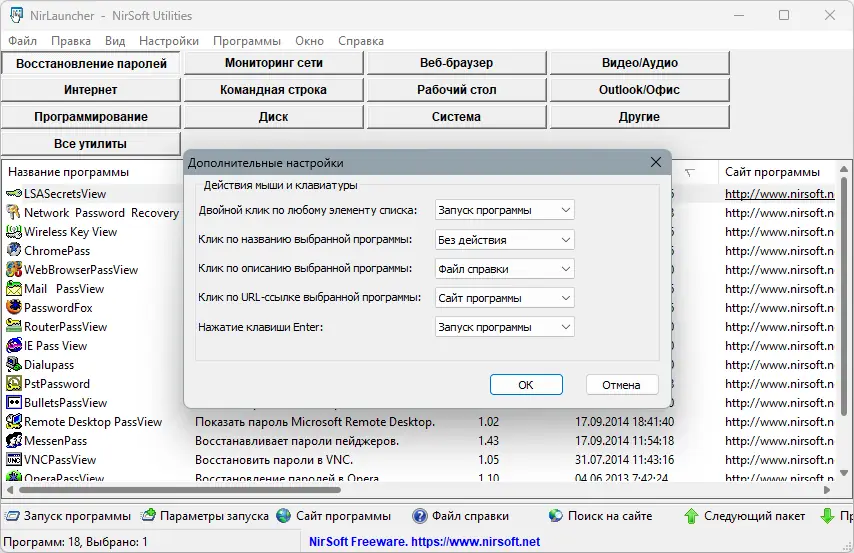This screenshot has height=553, width=854.
Task: Click the Отмена button
Action: point(621,385)
